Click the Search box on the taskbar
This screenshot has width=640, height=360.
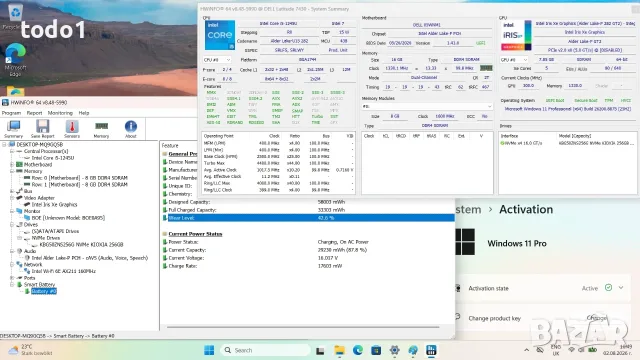coord(265,350)
